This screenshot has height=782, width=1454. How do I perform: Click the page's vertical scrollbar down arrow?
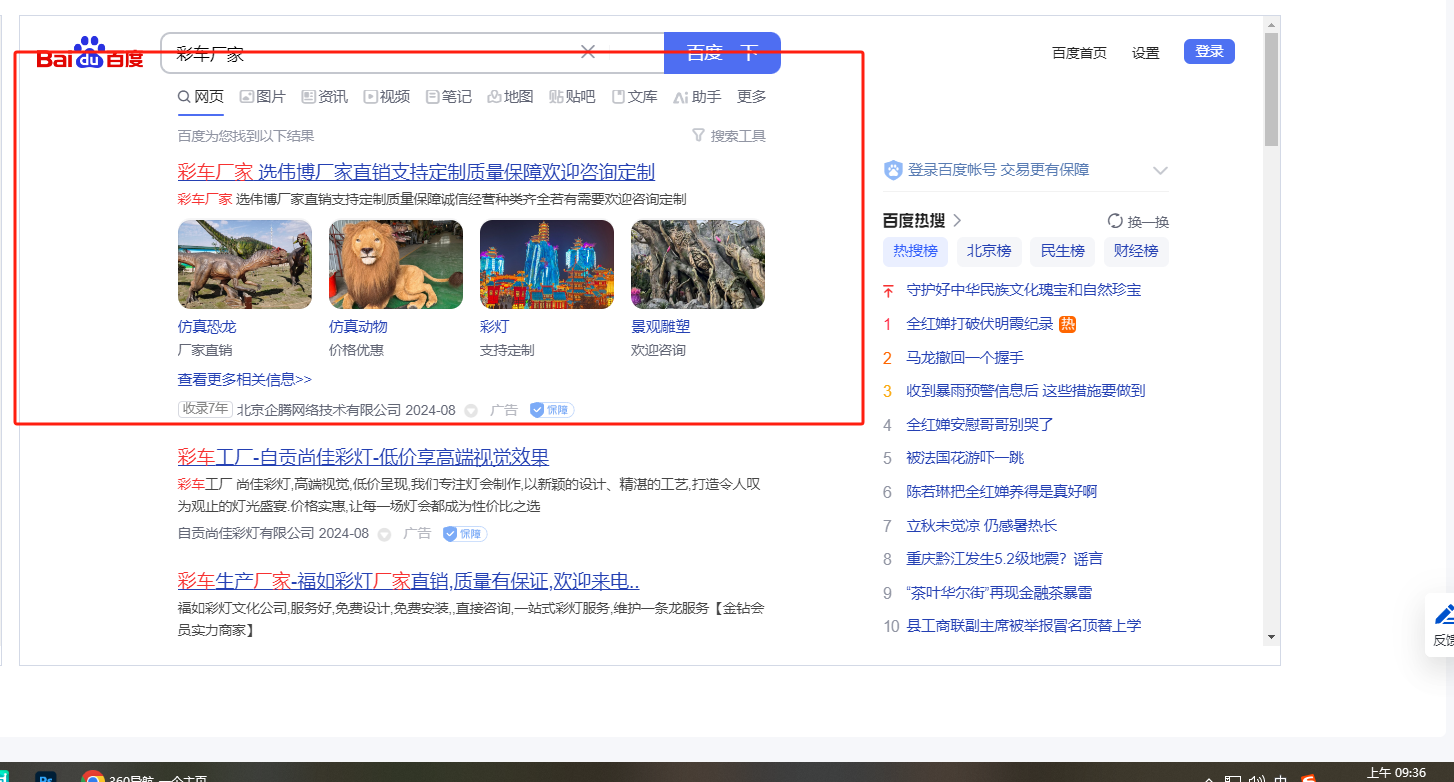[x=1271, y=636]
